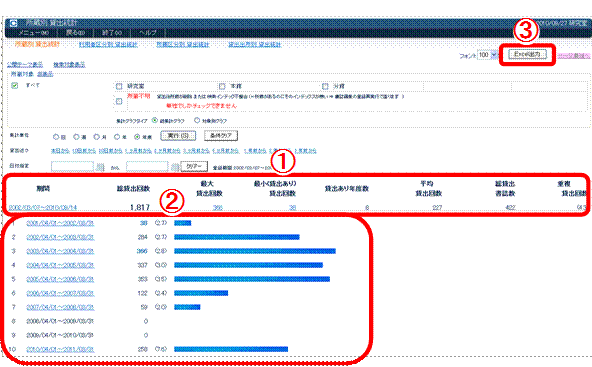Image resolution: width=592 pixels, height=367 pixels.
Task: Open calendar picker beside end date field
Action: 175,167
